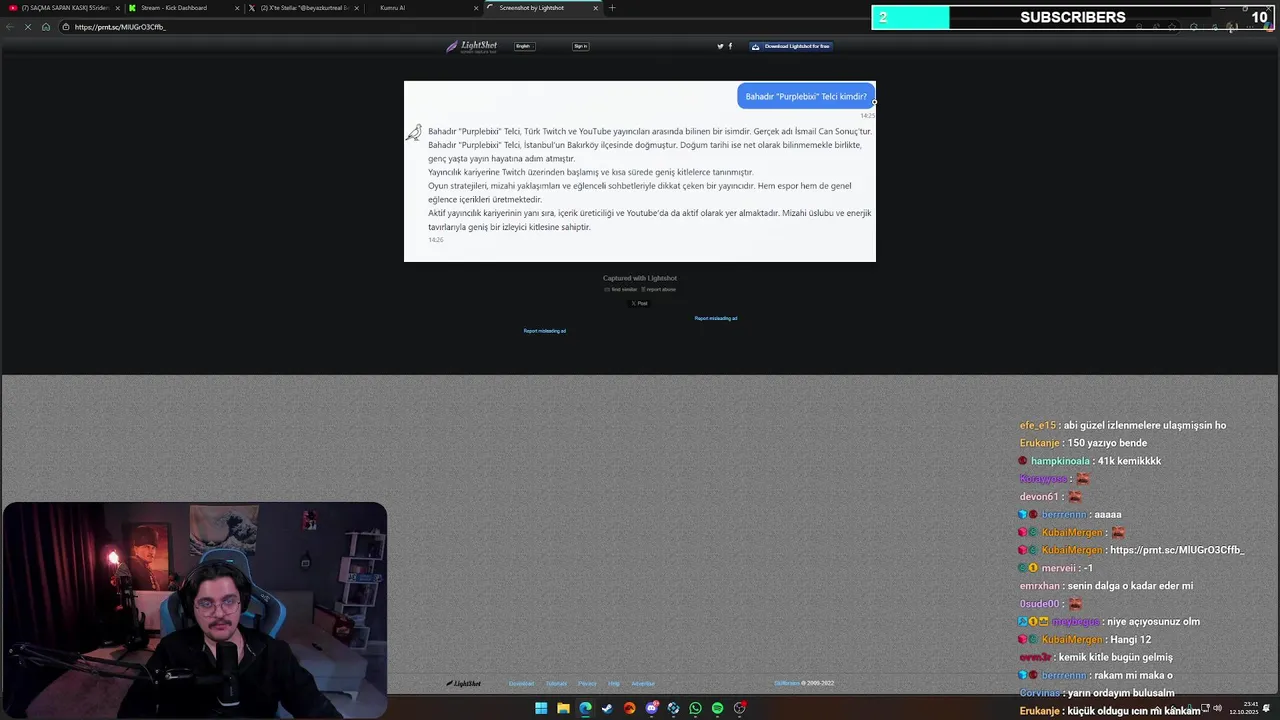Go back in browser history
Image resolution: width=1280 pixels, height=720 pixels.
click(x=11, y=27)
